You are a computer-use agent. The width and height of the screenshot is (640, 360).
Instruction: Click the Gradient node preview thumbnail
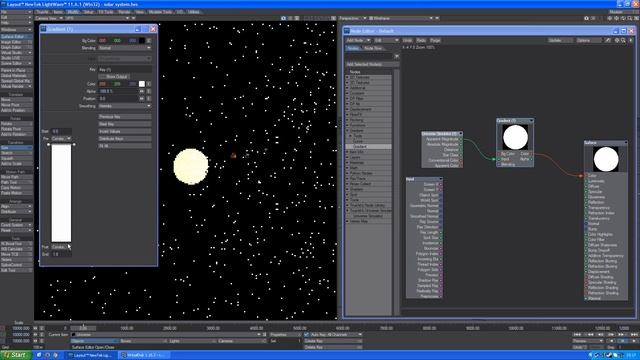[515, 137]
